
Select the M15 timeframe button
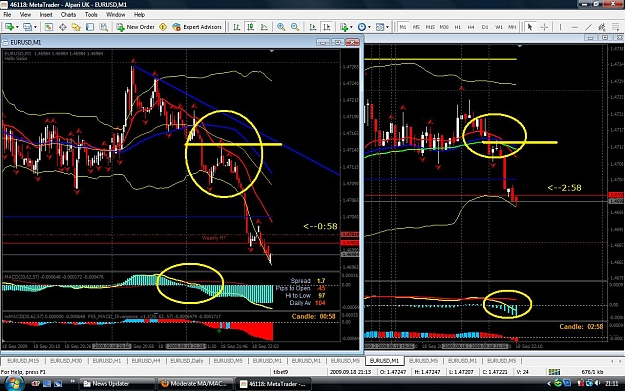[430, 27]
